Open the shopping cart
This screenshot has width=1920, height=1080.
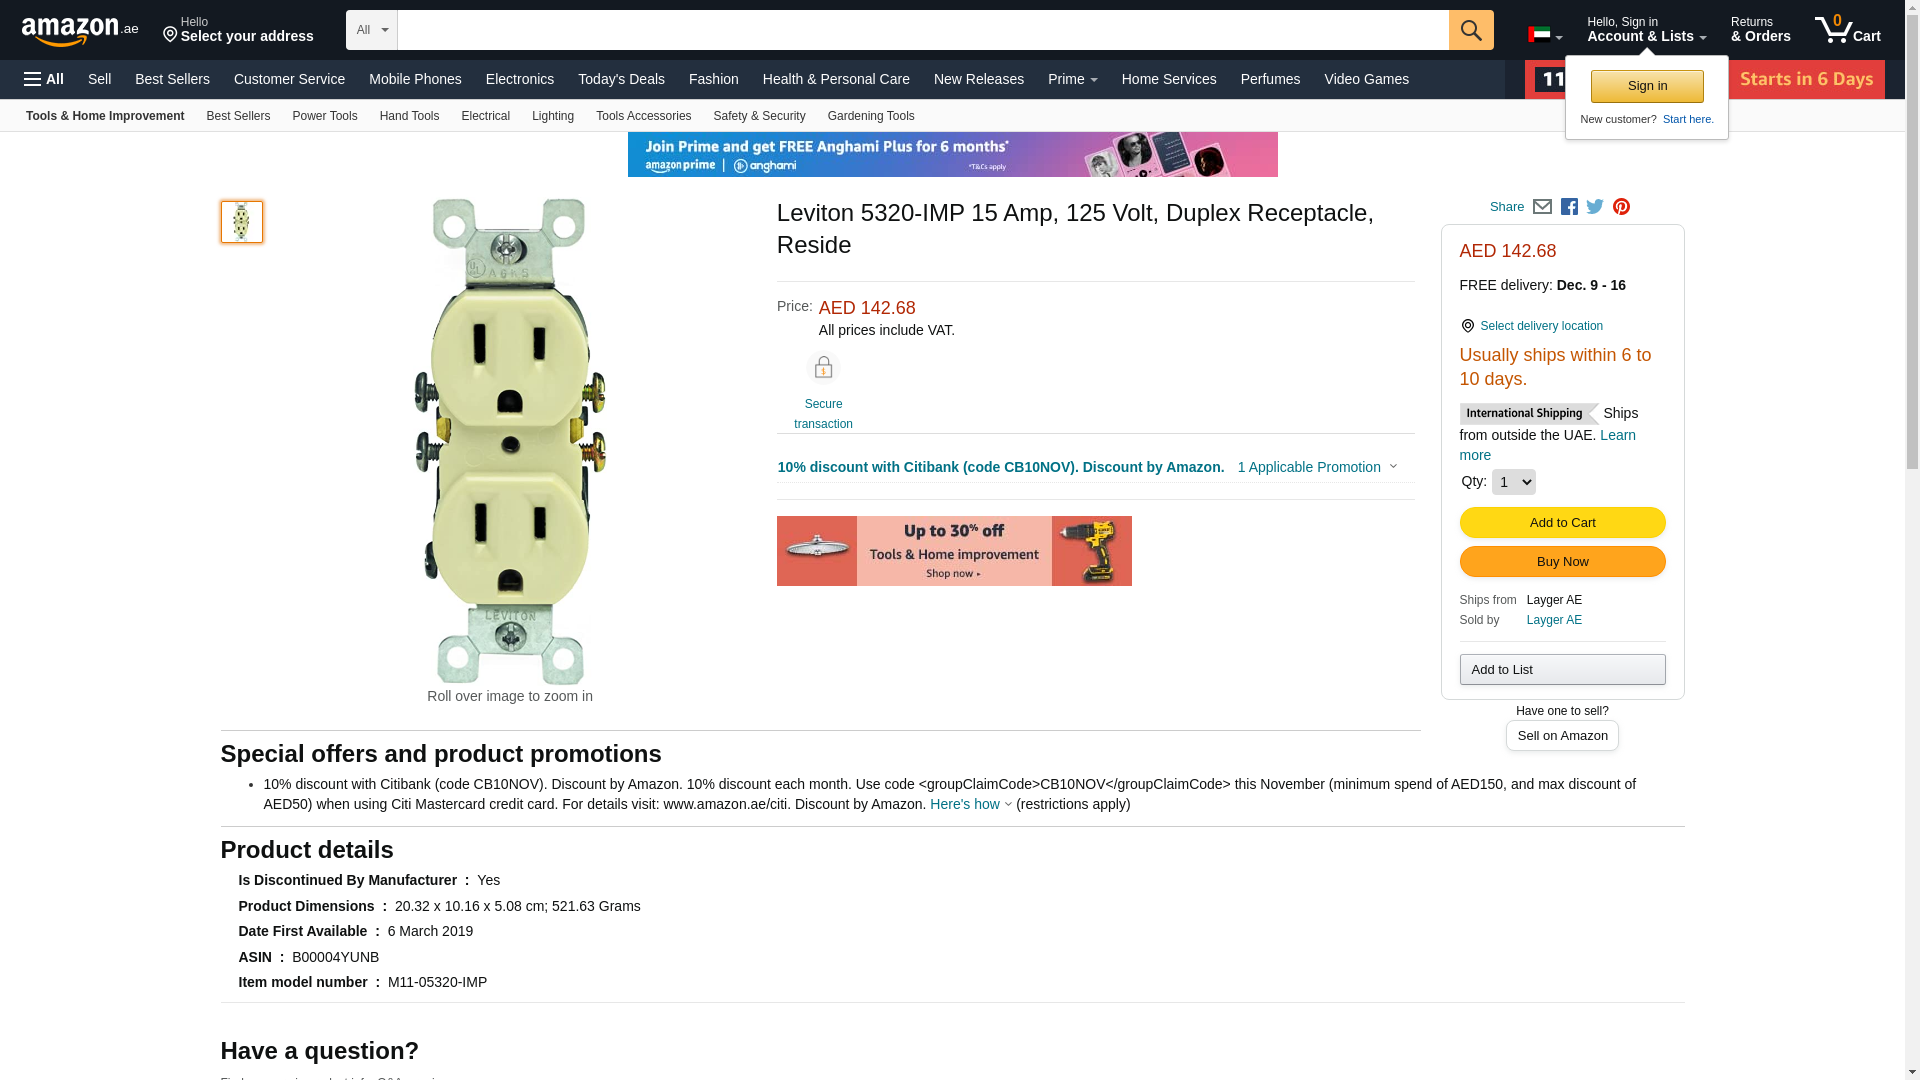coord(1847,30)
